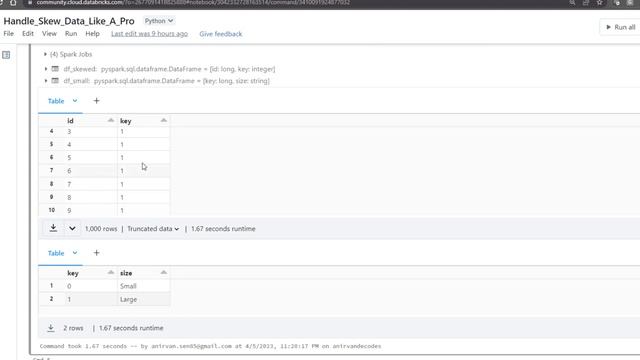Open 'Last edit was 9 hours ago' link

pos(149,34)
